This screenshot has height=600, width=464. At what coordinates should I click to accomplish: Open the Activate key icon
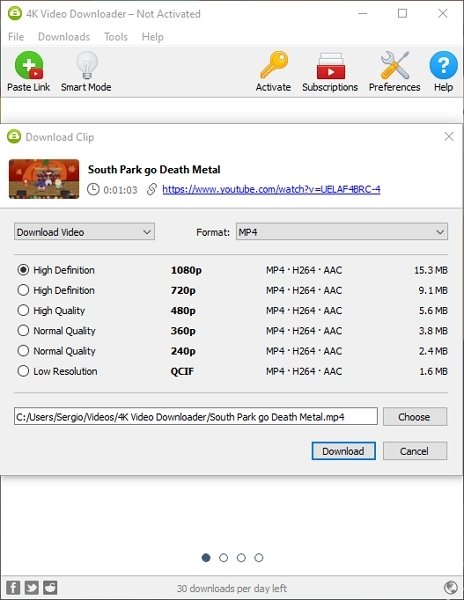[x=274, y=65]
